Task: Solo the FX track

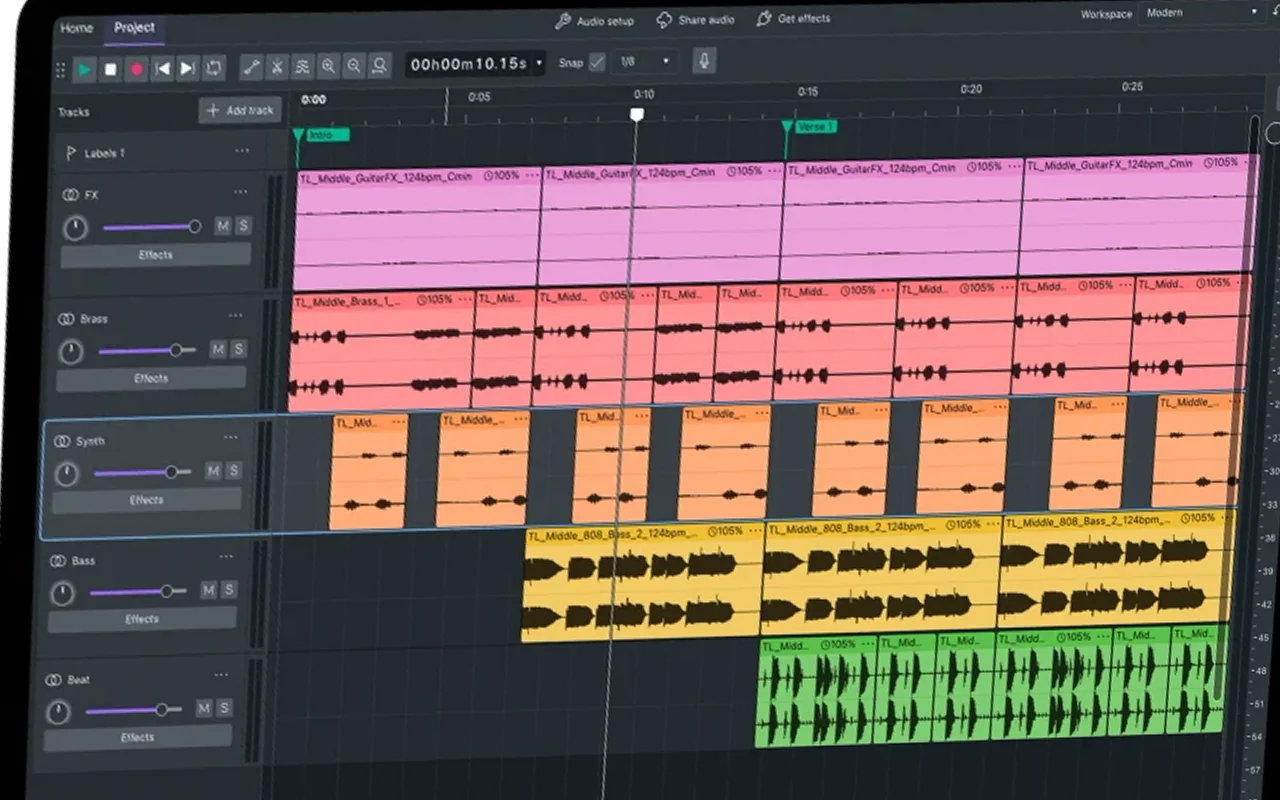Action: [243, 226]
